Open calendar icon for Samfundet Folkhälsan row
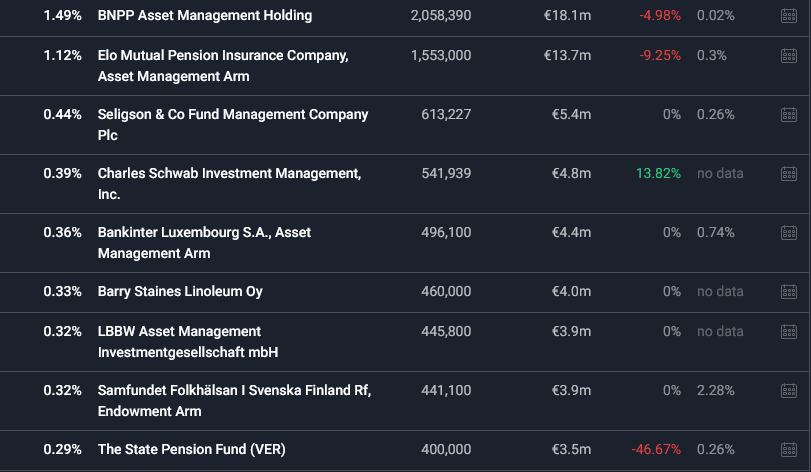This screenshot has width=811, height=472. tap(789, 390)
